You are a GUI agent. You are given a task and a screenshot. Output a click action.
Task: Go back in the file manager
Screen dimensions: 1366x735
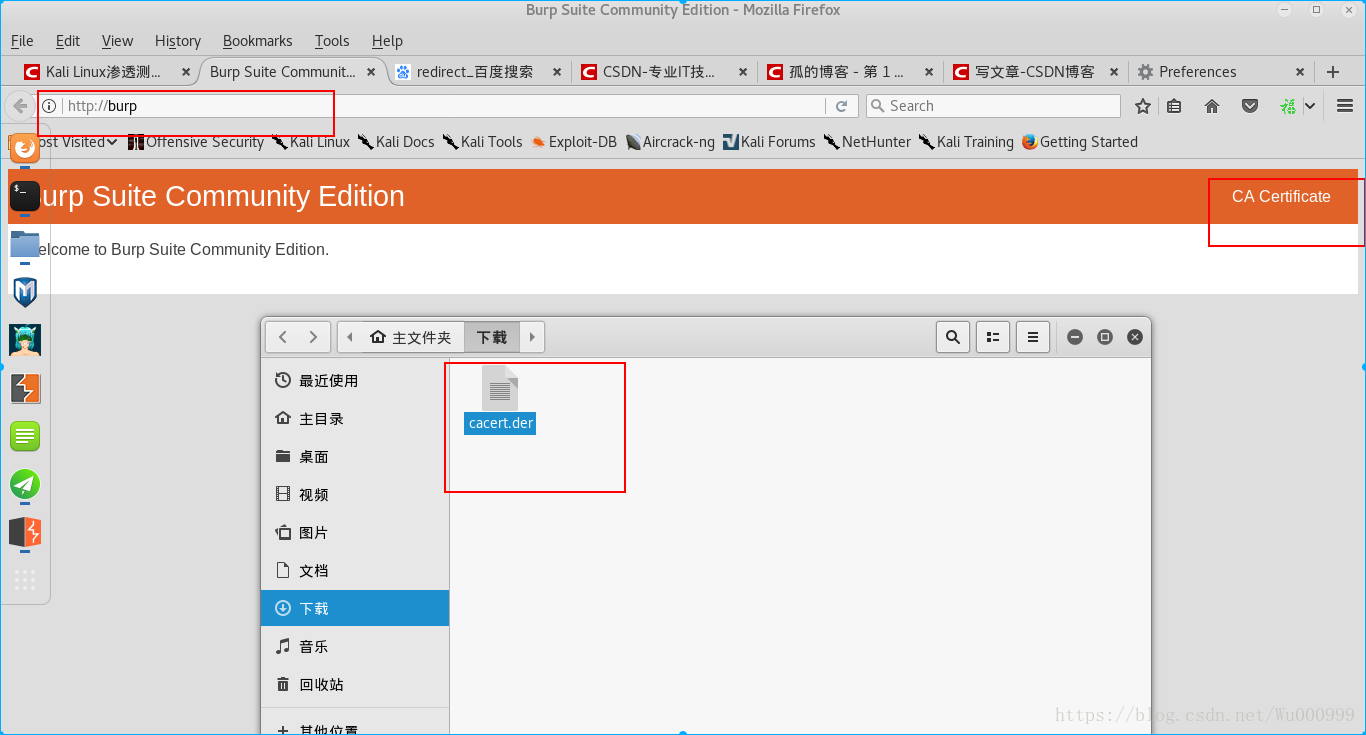pyautogui.click(x=283, y=337)
